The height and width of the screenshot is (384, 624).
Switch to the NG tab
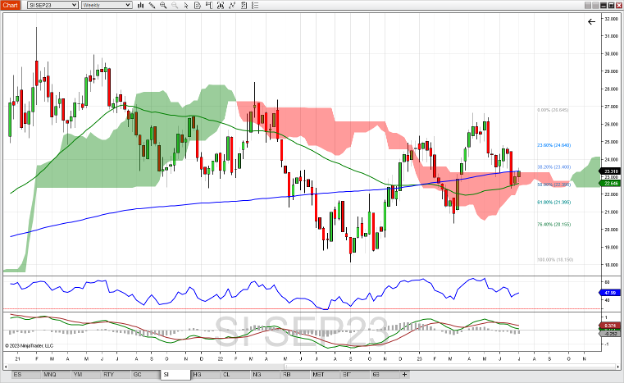[x=265, y=374]
